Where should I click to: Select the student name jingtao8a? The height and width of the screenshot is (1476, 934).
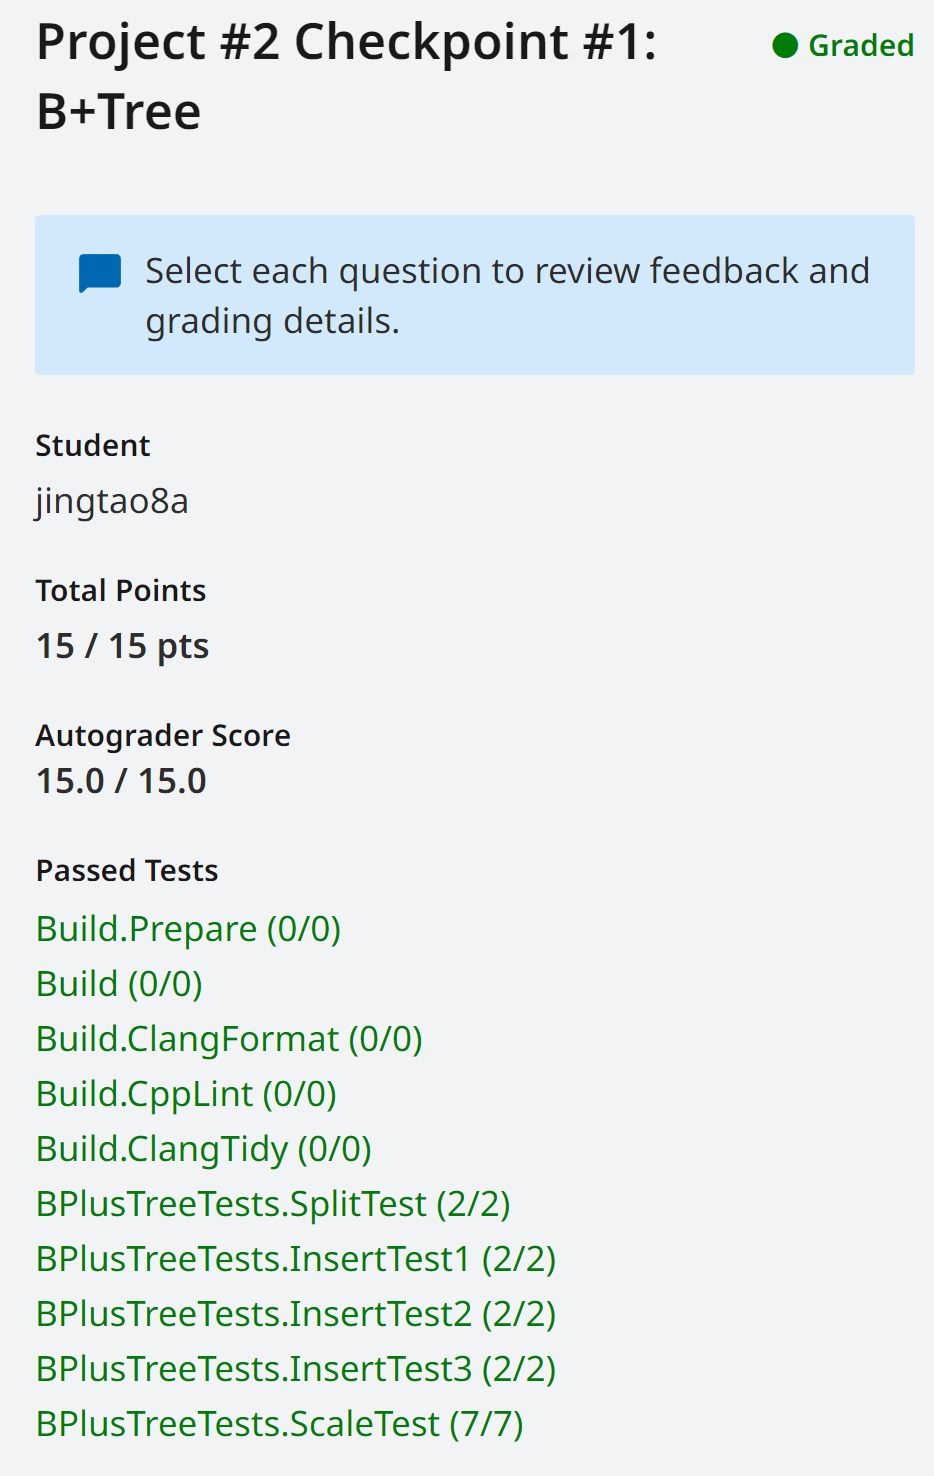[112, 501]
